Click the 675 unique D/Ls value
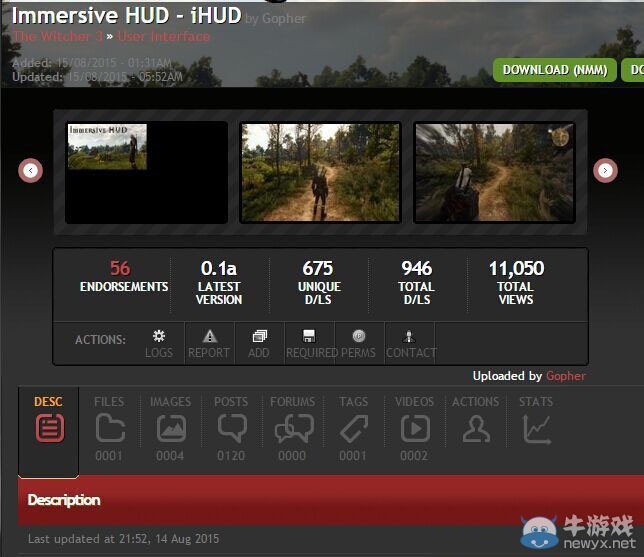 click(x=318, y=268)
